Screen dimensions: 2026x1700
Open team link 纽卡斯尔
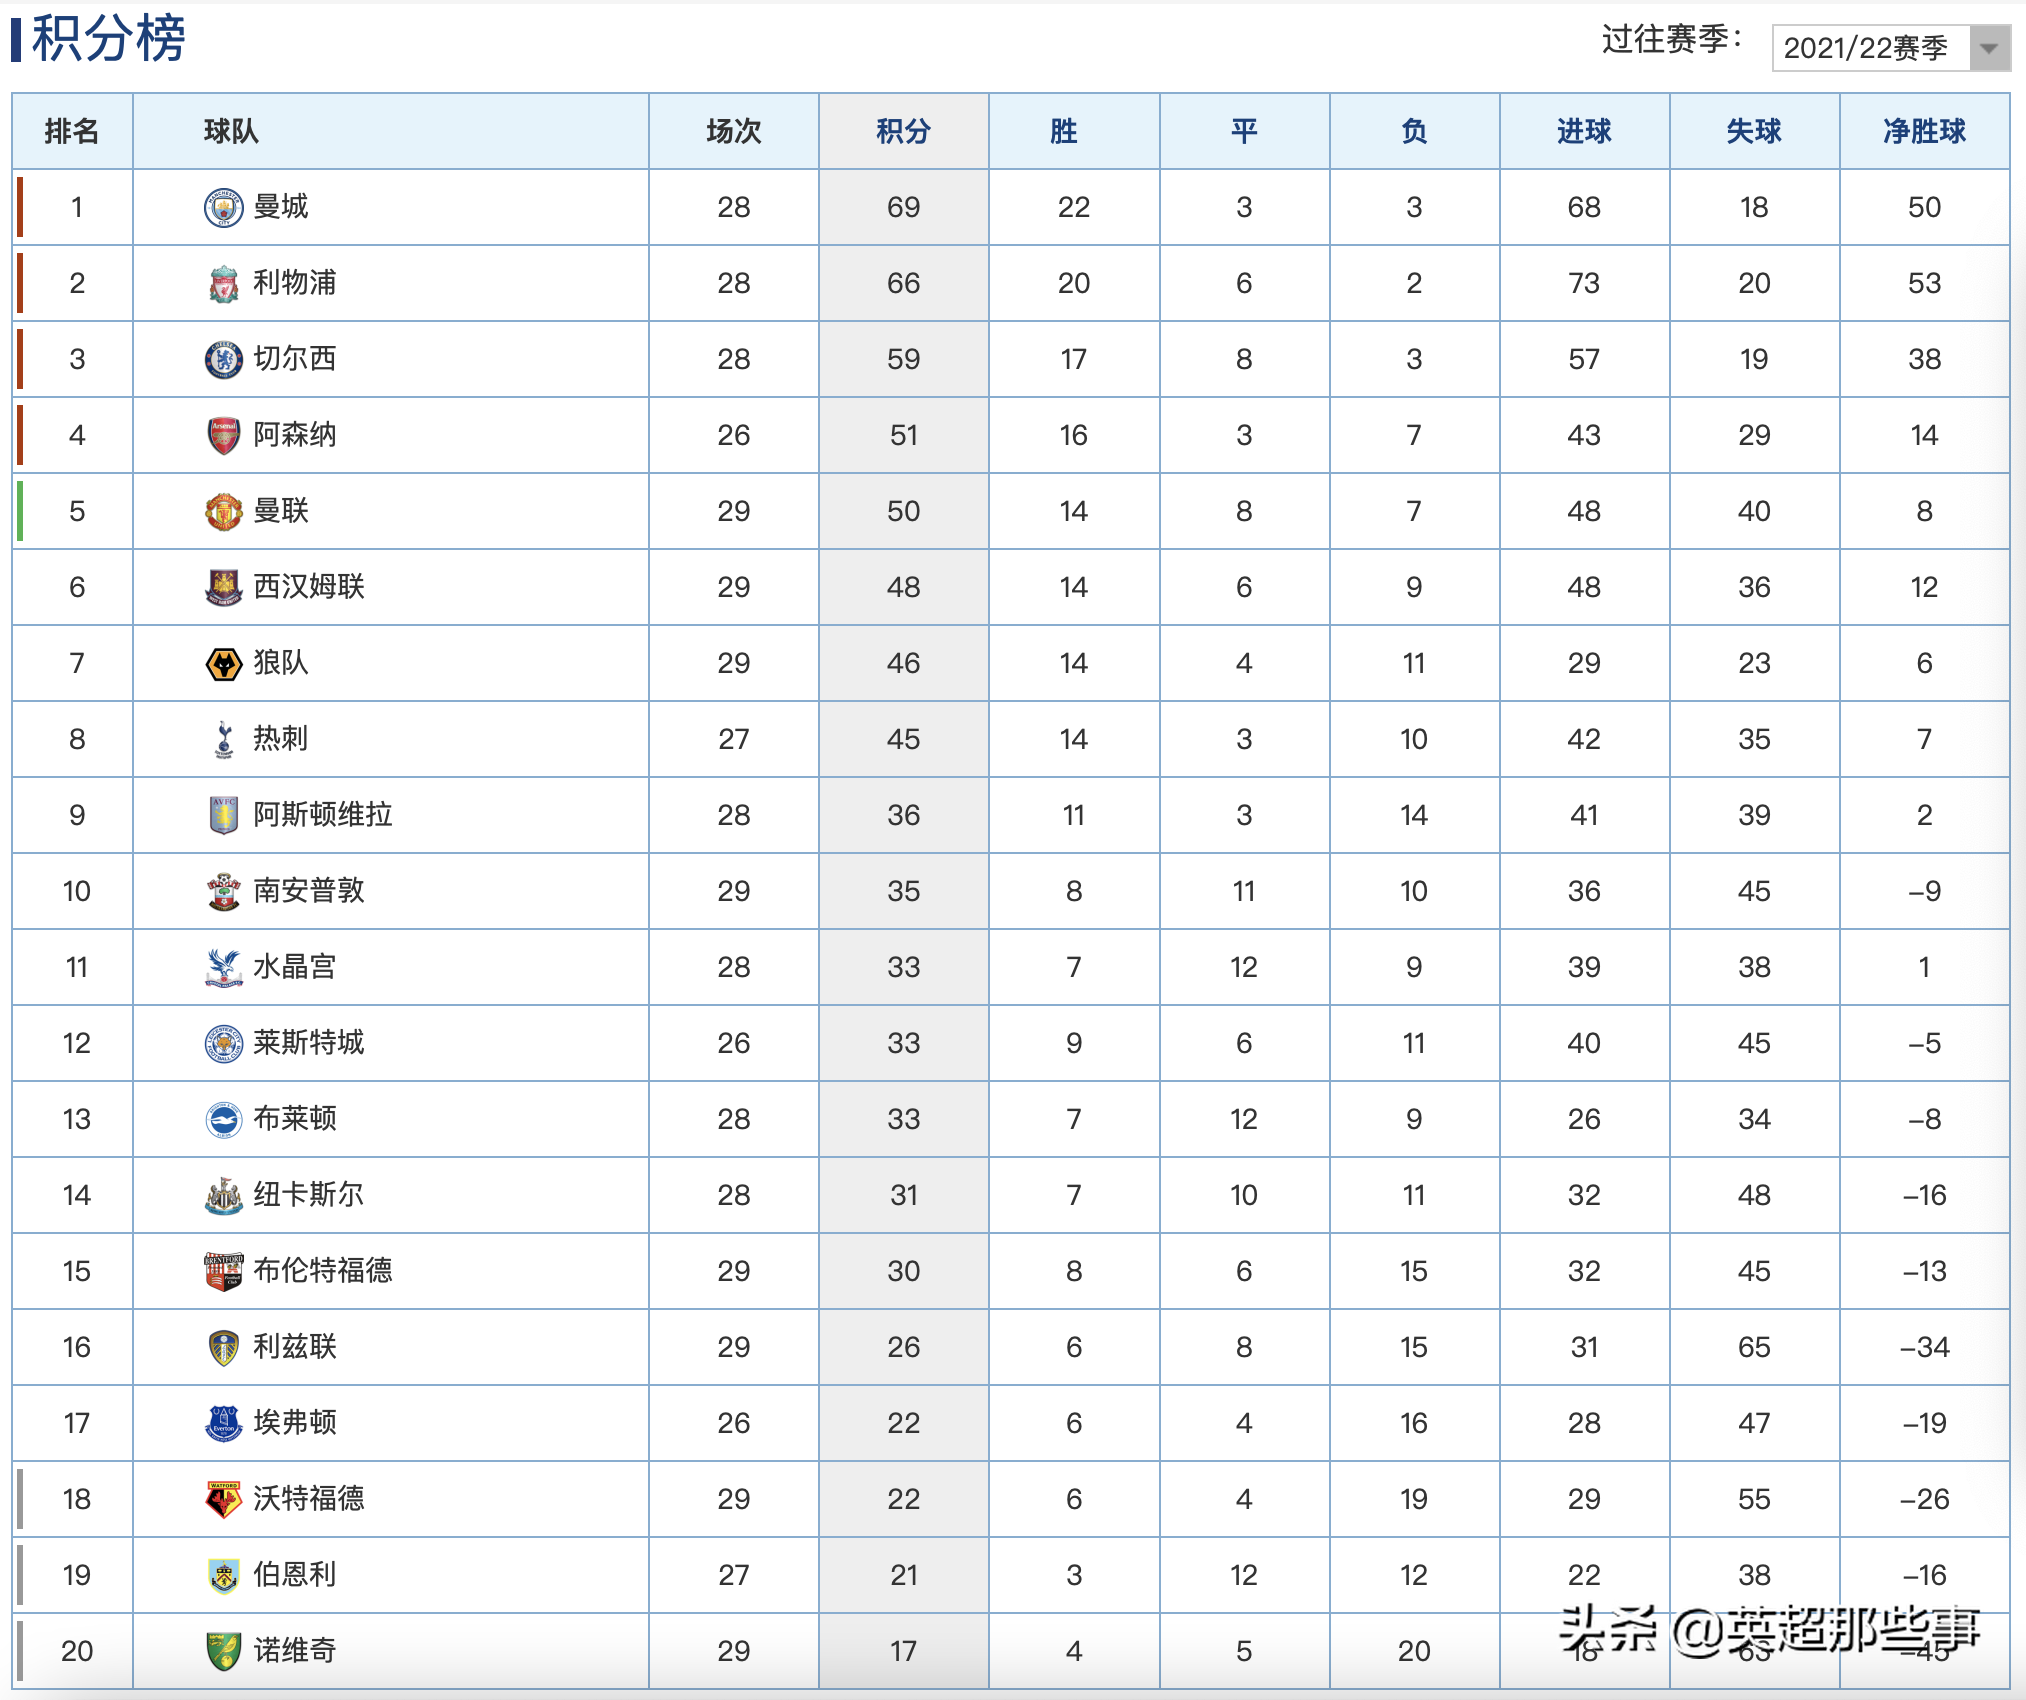click(309, 1195)
